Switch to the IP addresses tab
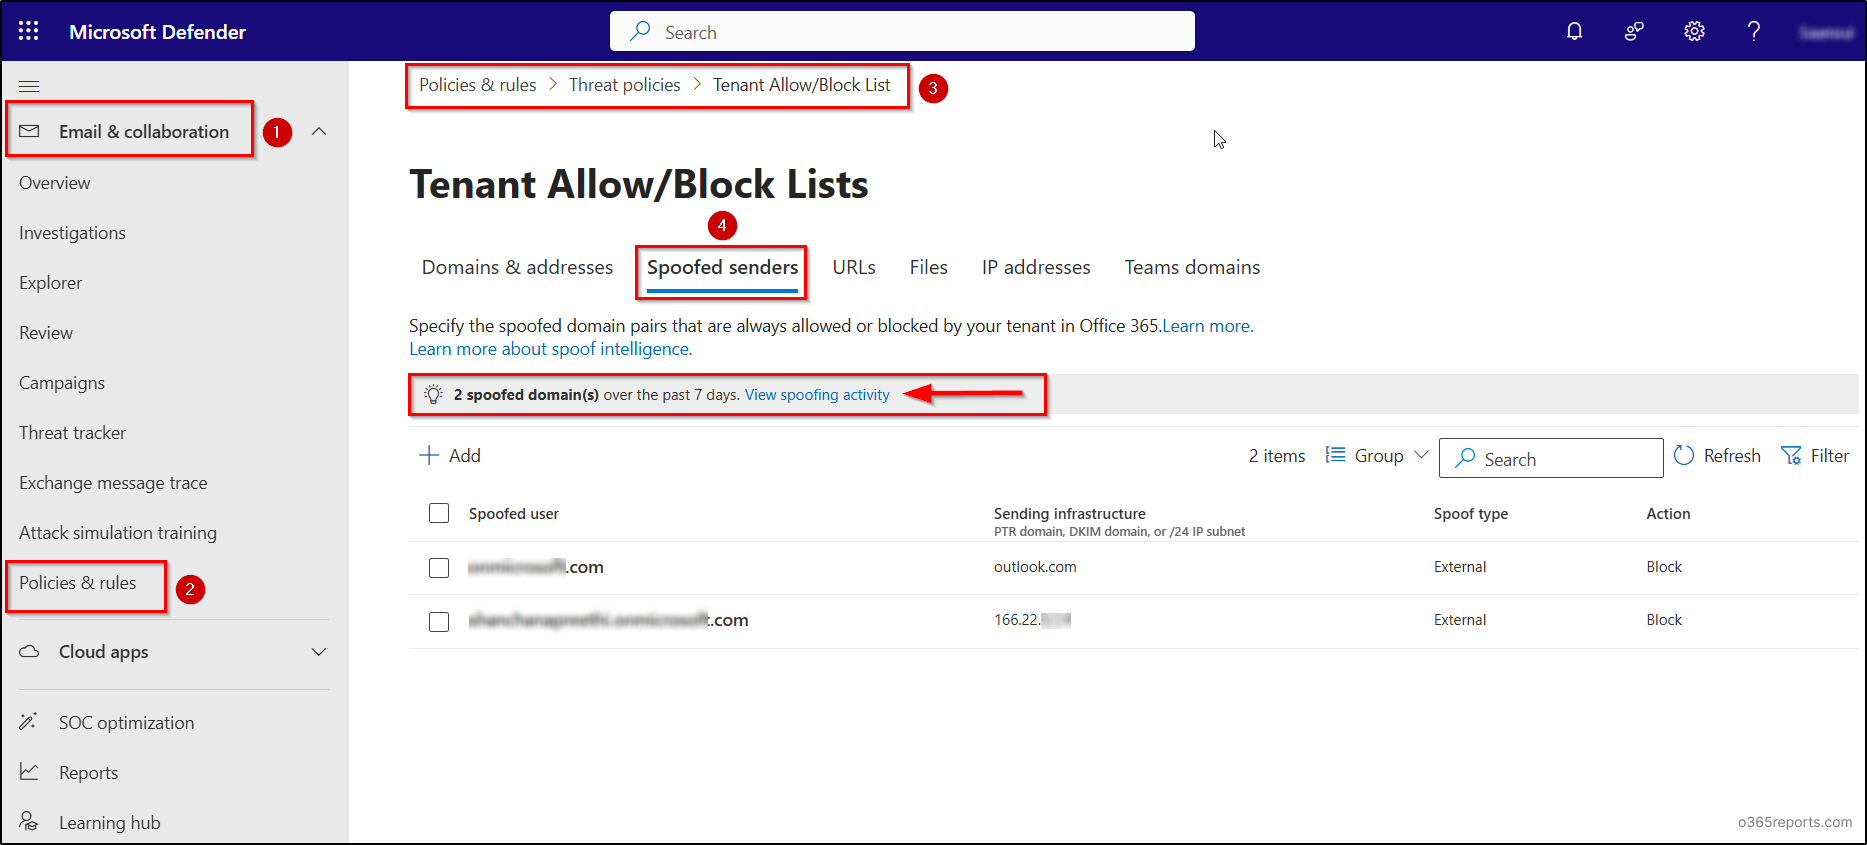Image resolution: width=1867 pixels, height=845 pixels. [x=1035, y=267]
